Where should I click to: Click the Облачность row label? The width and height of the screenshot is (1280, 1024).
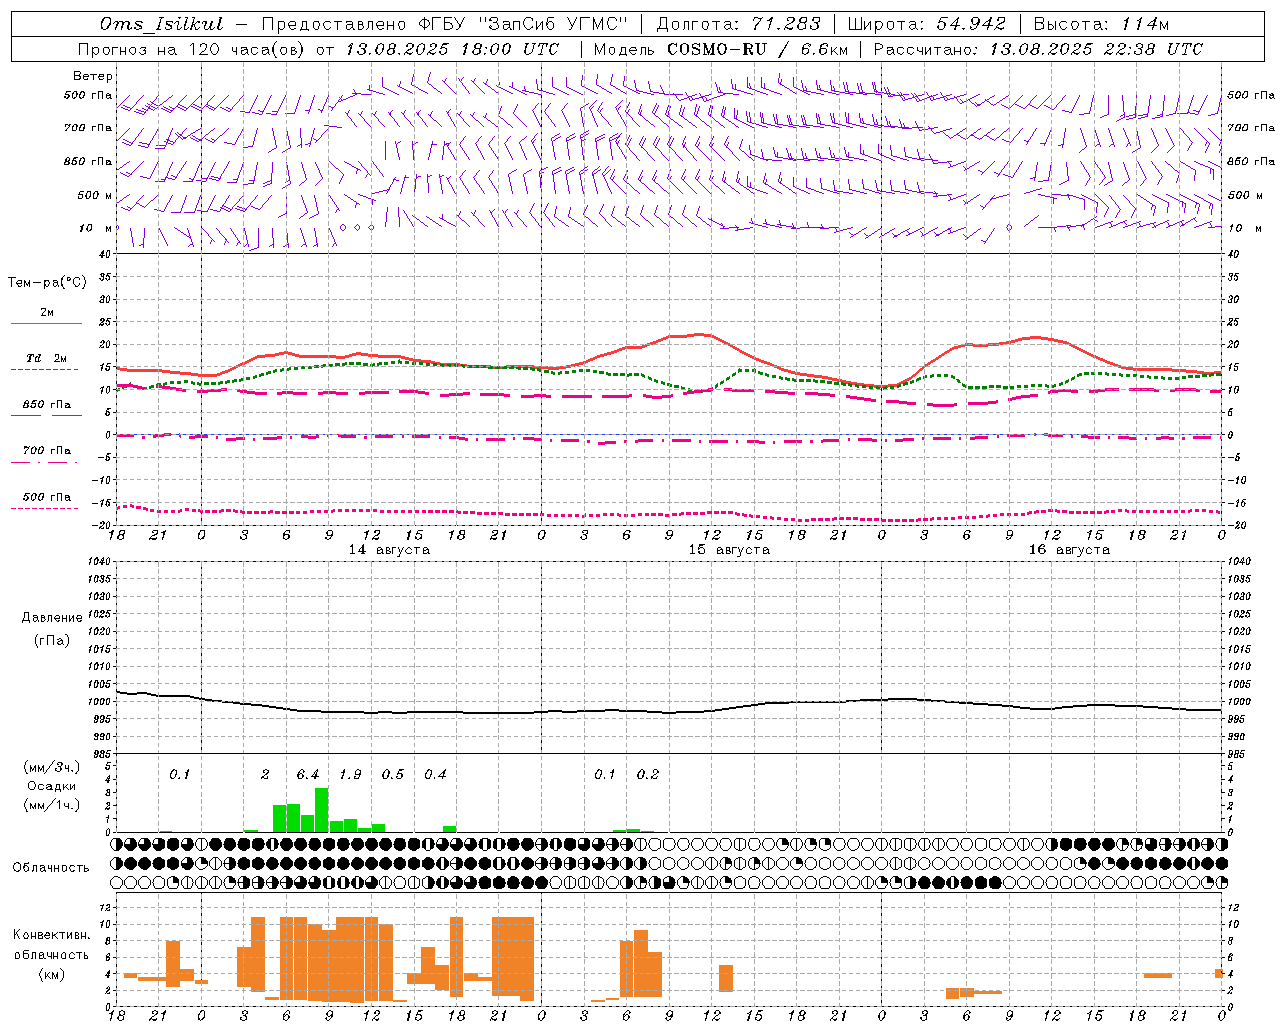pos(51,868)
